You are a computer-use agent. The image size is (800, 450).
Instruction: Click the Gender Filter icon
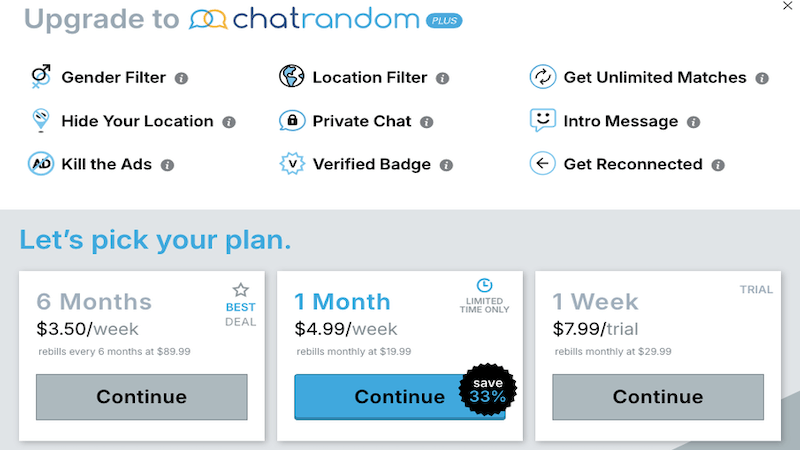41,77
